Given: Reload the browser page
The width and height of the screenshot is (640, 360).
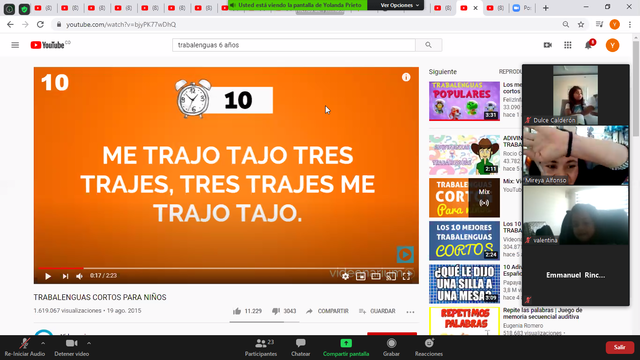Looking at the screenshot, I should coord(40,24).
